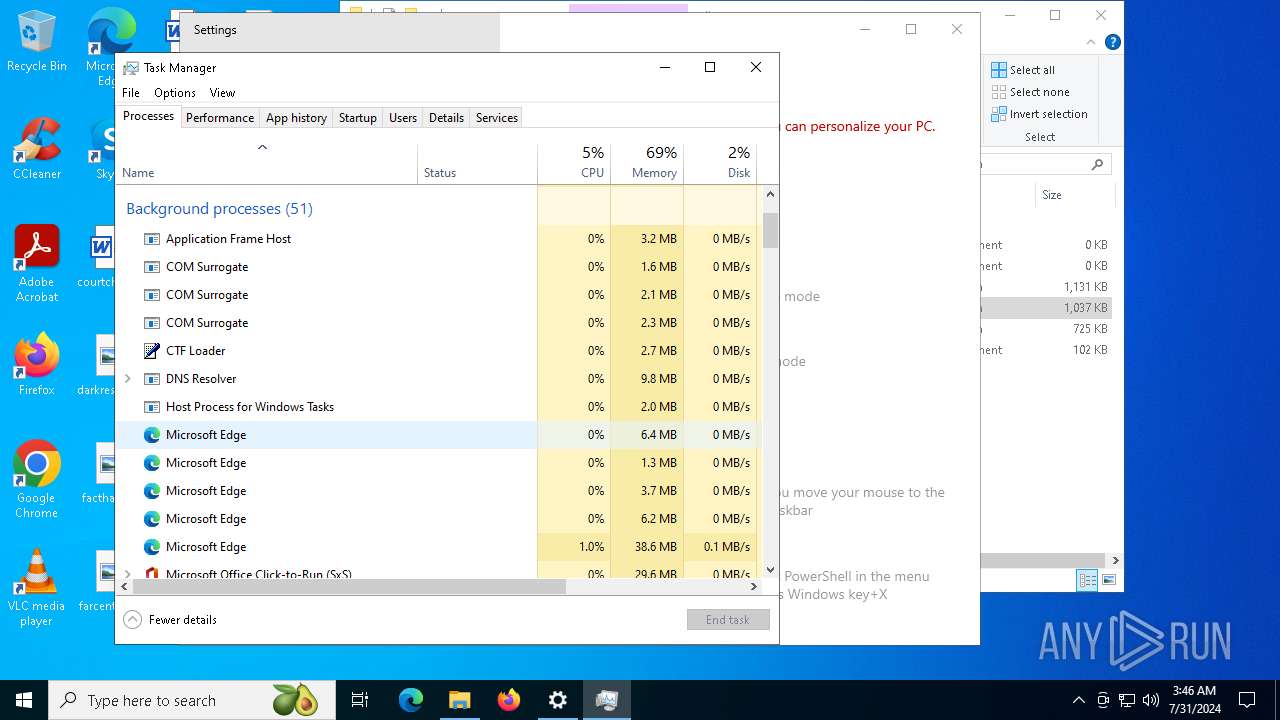
Task: Click the CTF Loader pencil icon
Action: pos(152,351)
